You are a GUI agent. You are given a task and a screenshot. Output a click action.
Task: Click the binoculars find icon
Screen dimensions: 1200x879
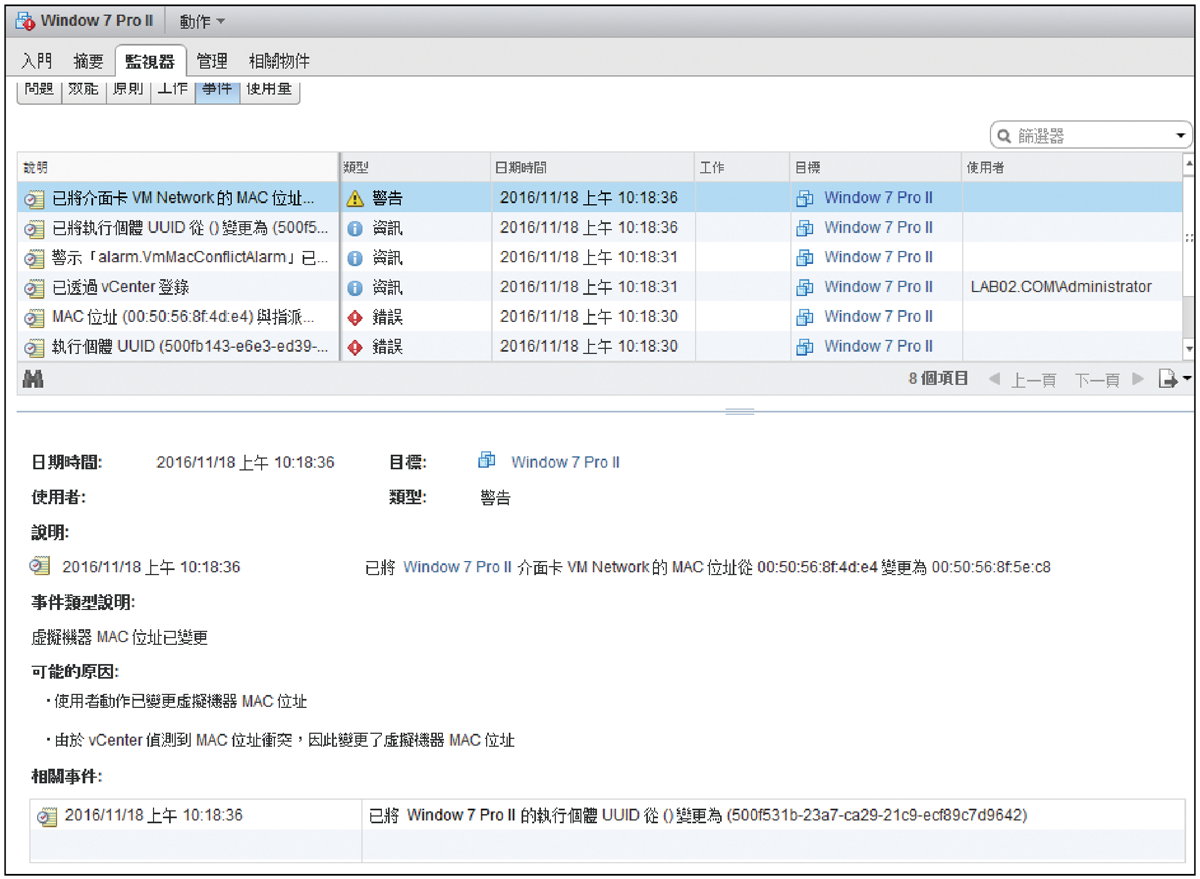(x=32, y=380)
